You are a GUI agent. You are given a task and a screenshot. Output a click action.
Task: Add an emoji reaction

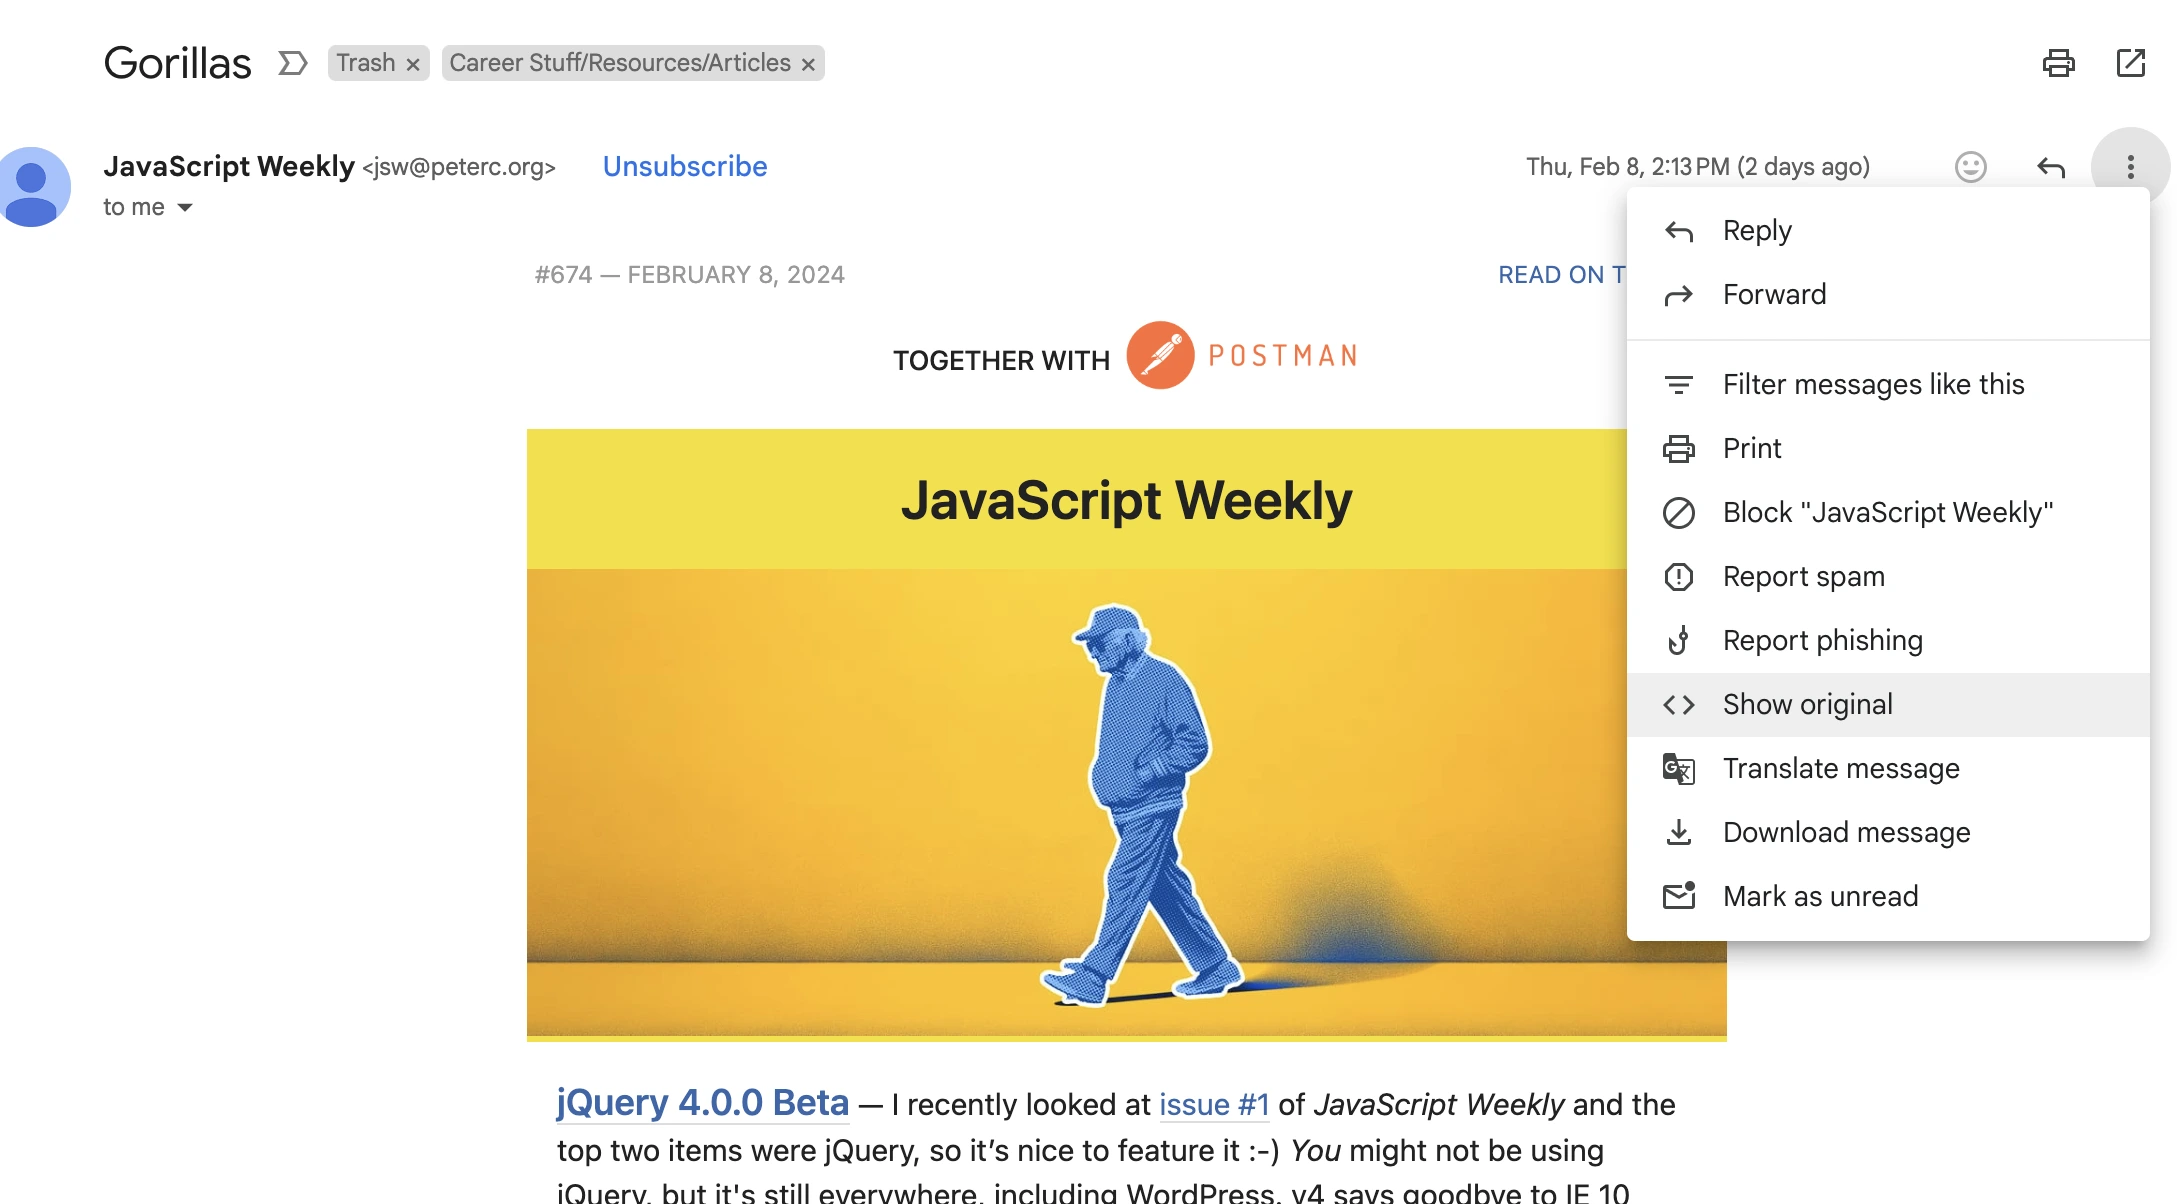pos(1970,167)
